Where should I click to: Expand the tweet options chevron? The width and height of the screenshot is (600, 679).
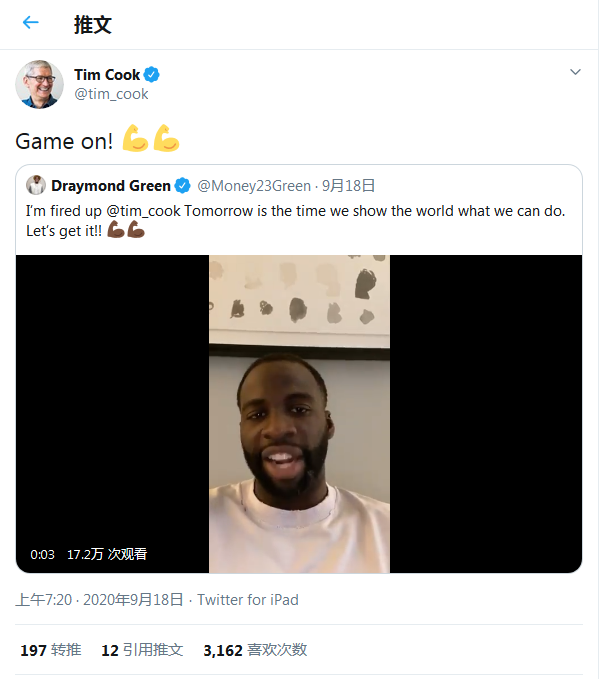[575, 72]
